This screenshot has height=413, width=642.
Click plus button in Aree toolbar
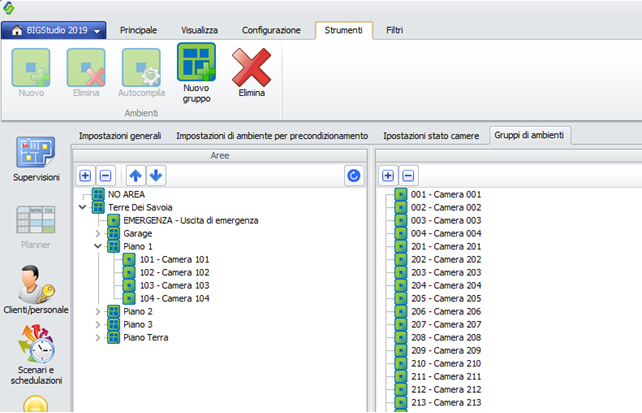[85, 176]
